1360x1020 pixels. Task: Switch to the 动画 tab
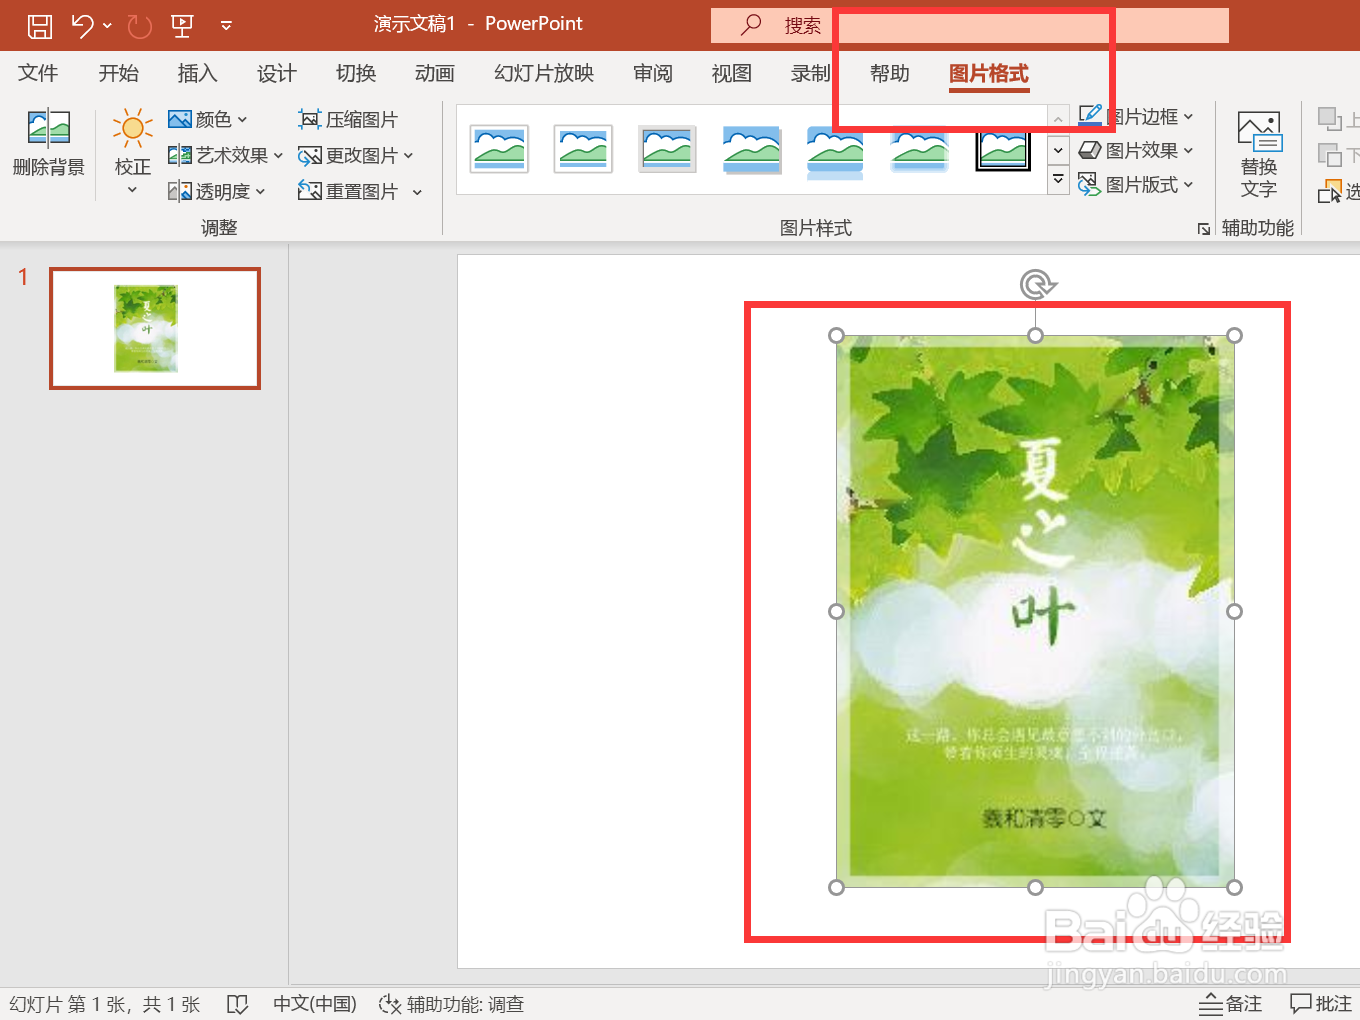pos(435,73)
